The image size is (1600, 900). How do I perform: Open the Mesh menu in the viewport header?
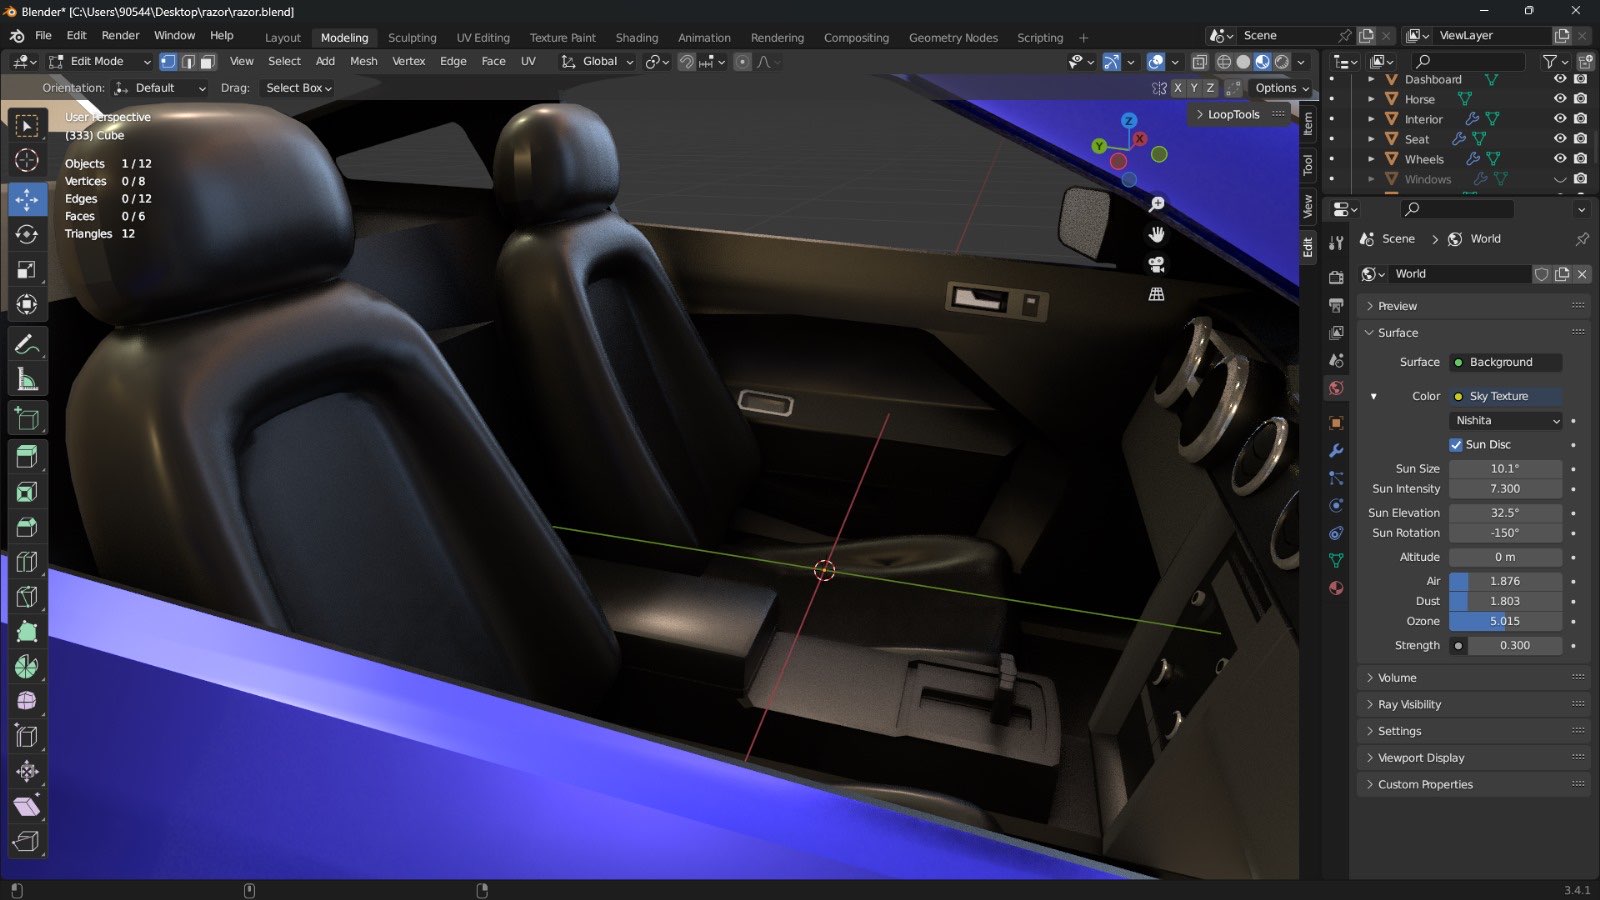click(364, 62)
